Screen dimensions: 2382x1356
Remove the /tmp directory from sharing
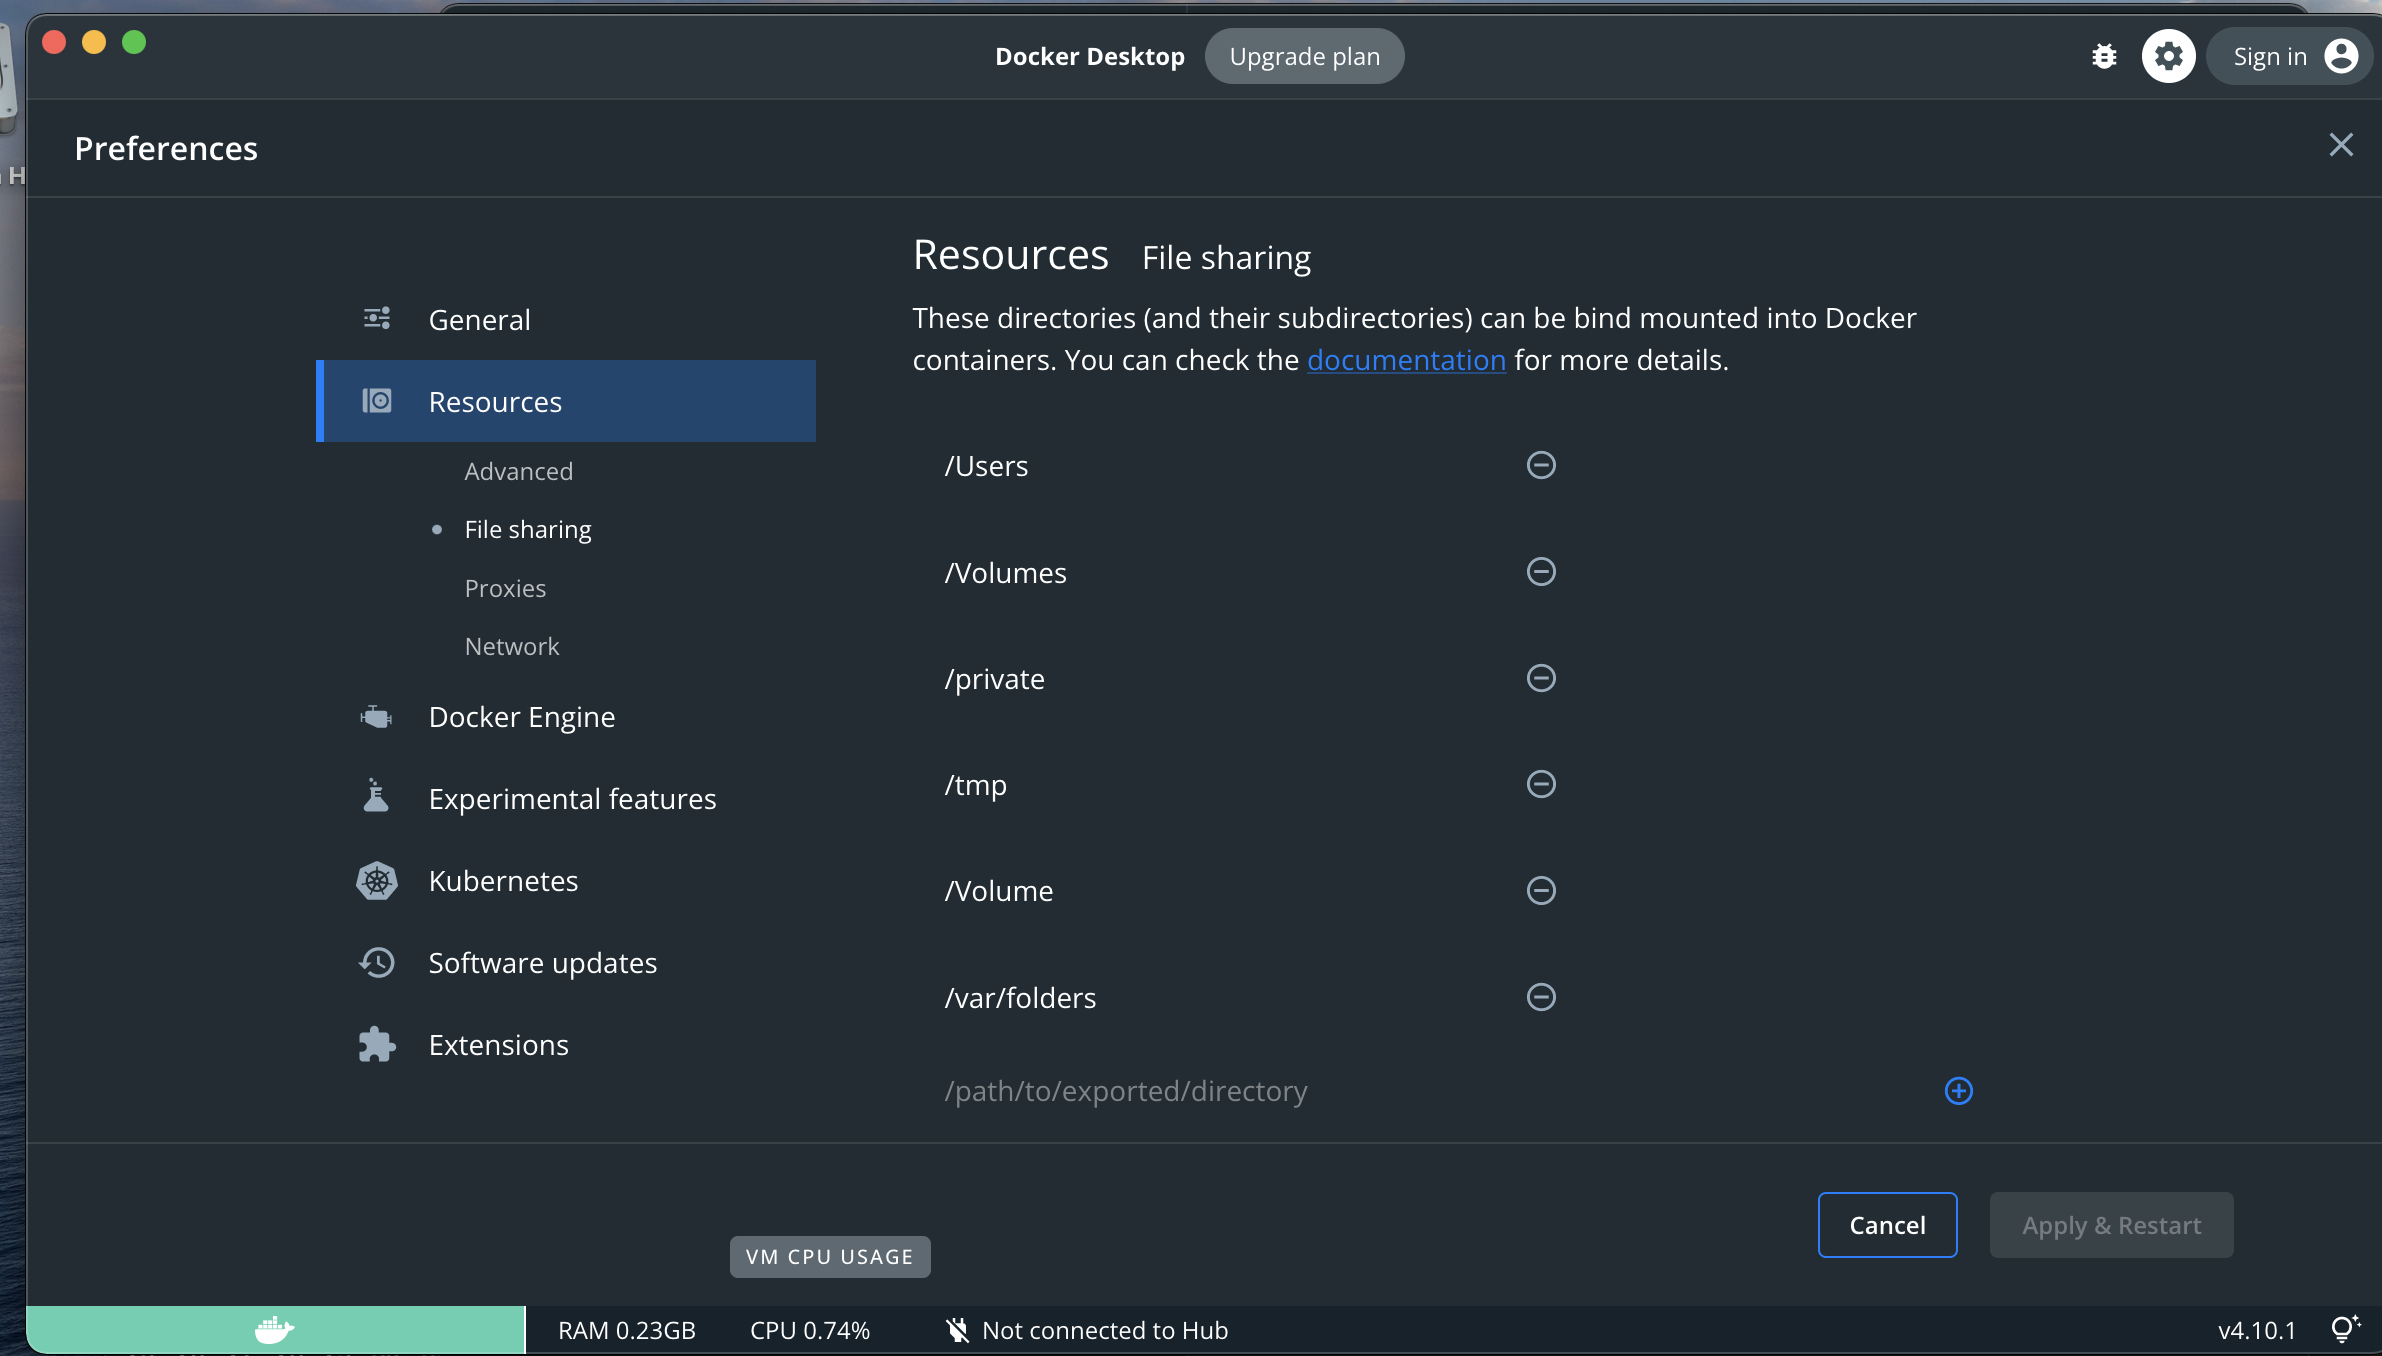(x=1539, y=784)
